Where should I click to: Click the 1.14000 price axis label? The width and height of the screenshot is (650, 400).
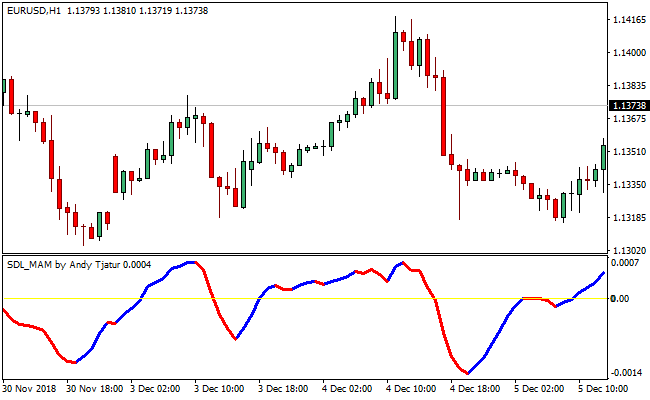(629, 53)
